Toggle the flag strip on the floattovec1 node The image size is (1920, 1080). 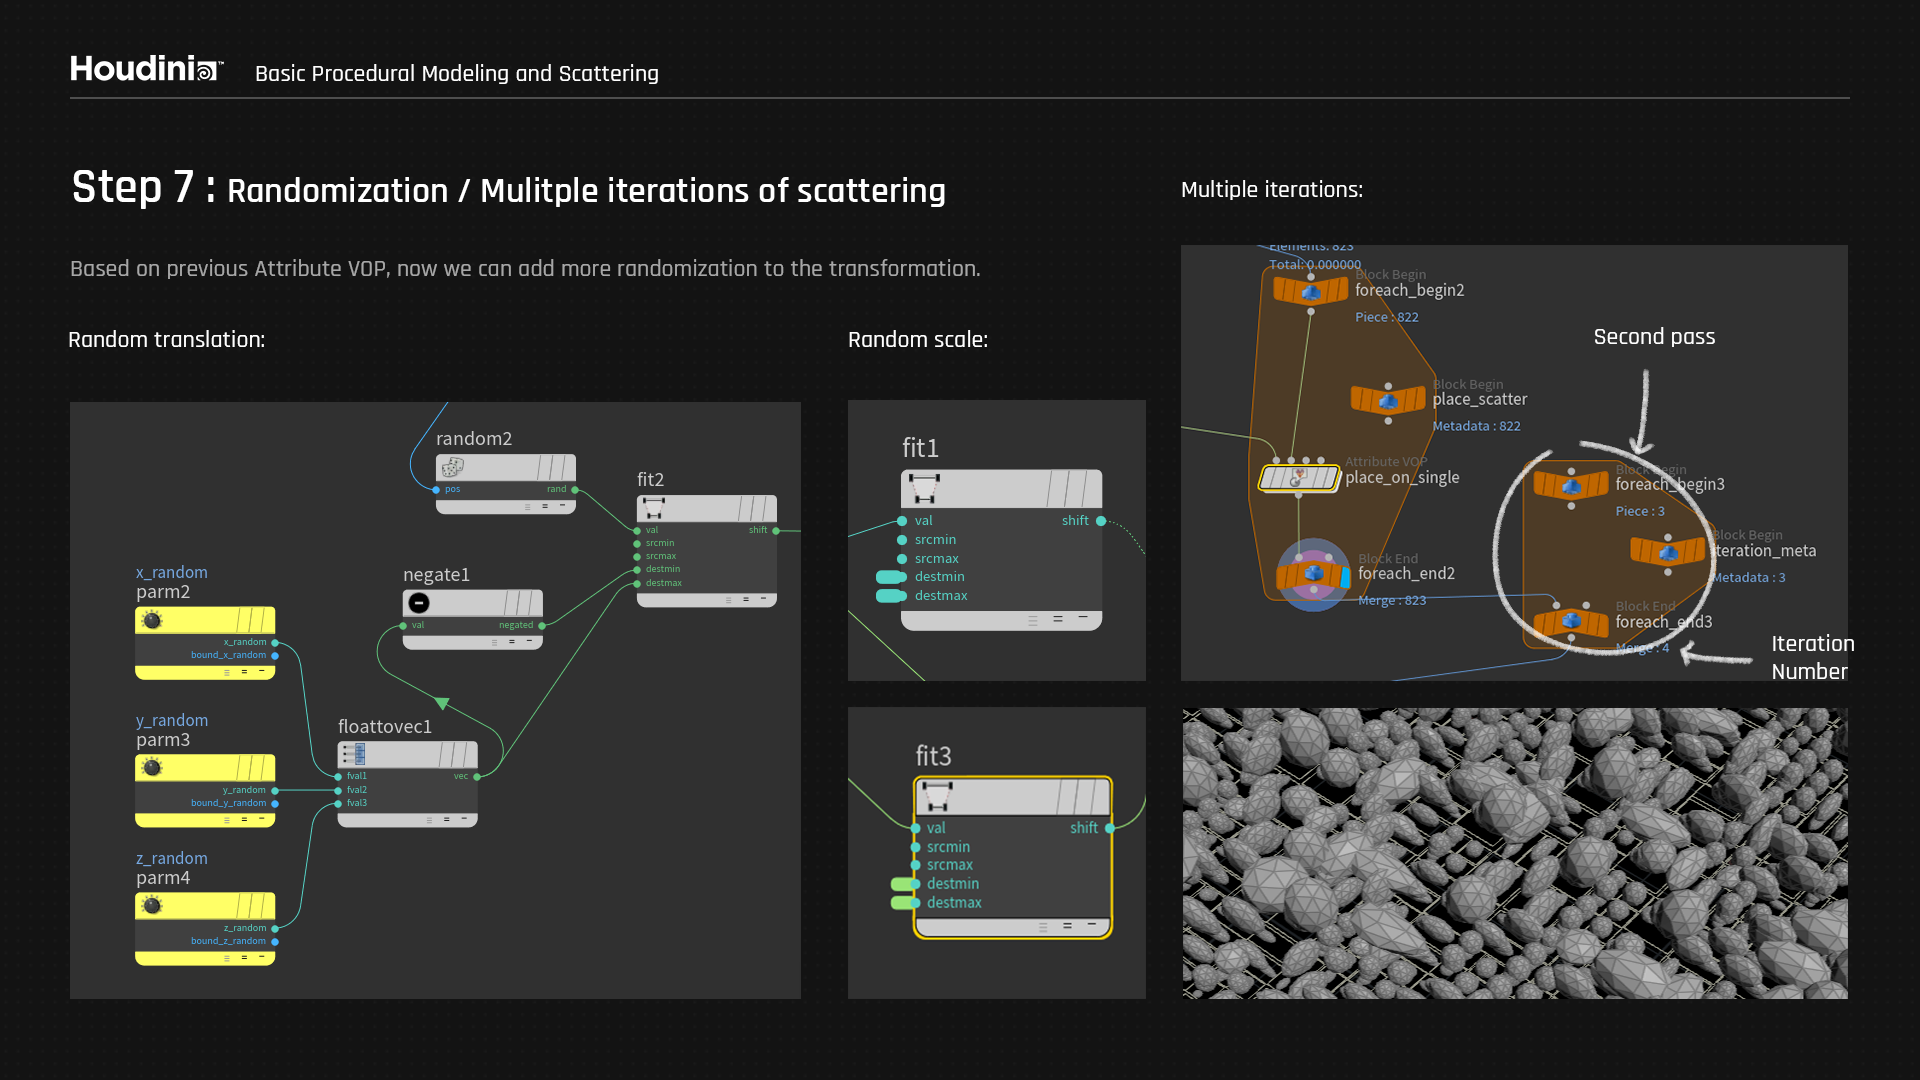tap(458, 754)
